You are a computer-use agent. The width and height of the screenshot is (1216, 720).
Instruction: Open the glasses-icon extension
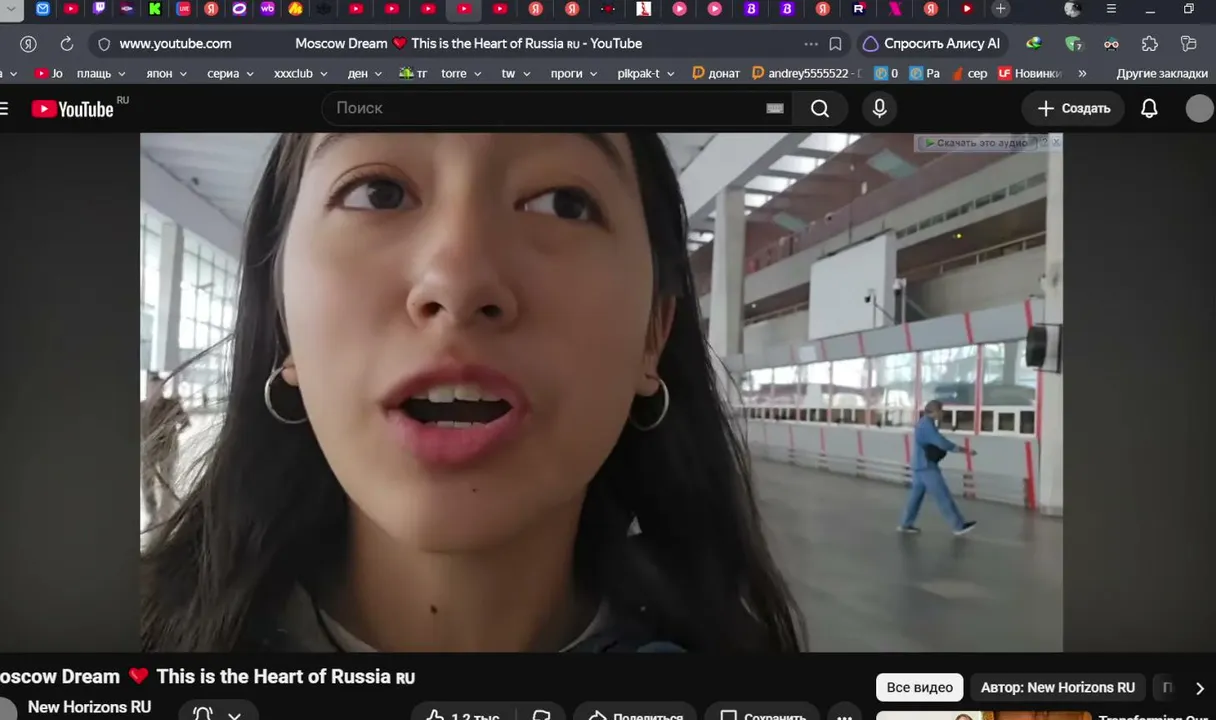point(1111,44)
